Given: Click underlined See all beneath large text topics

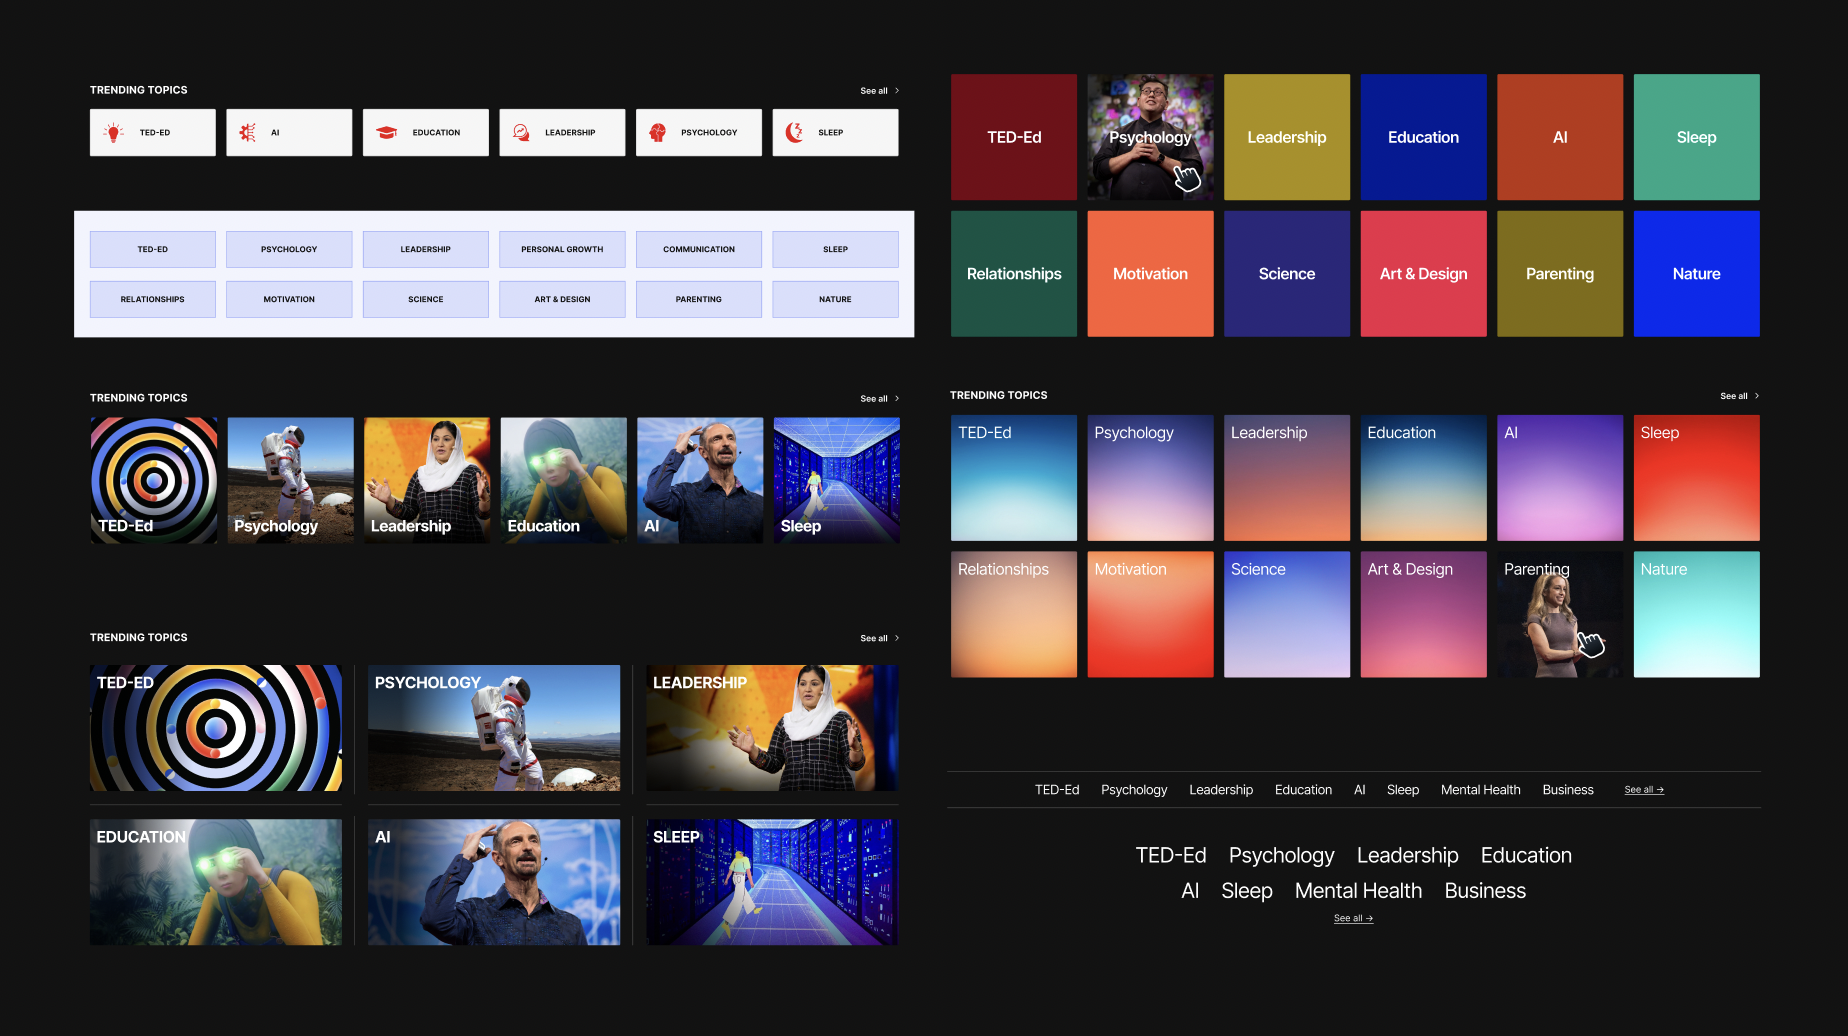Looking at the screenshot, I should (x=1353, y=918).
